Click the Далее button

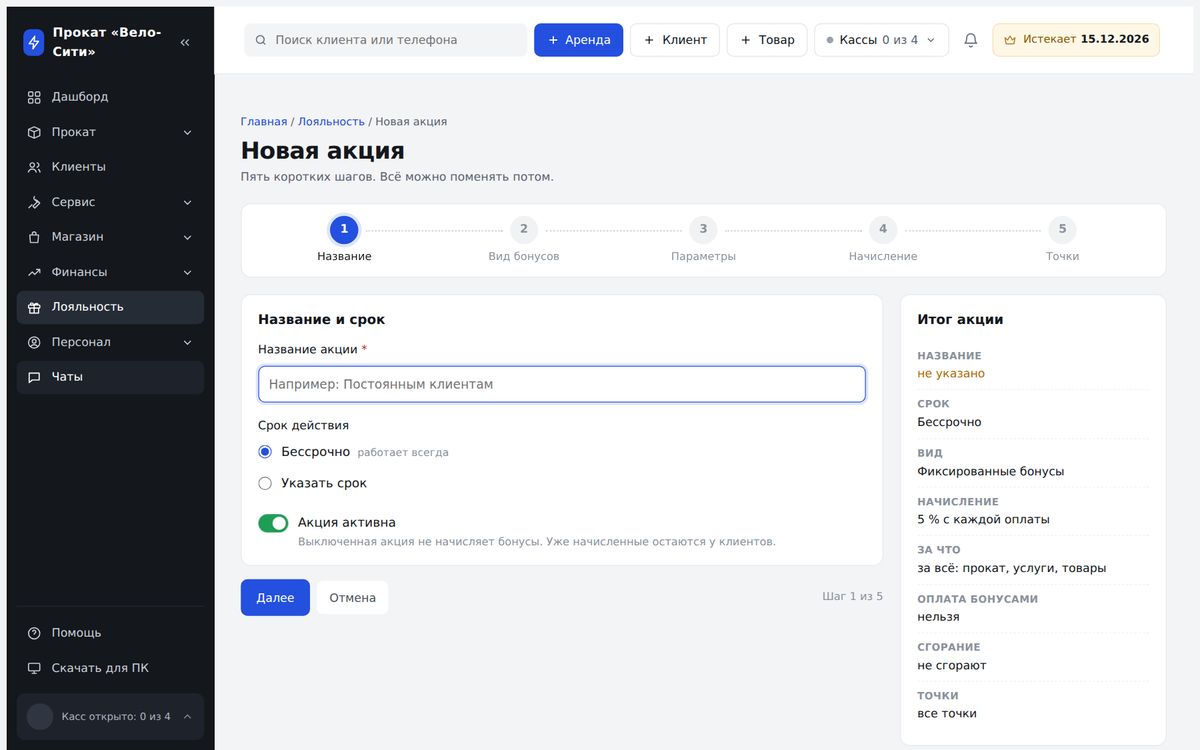click(x=275, y=598)
